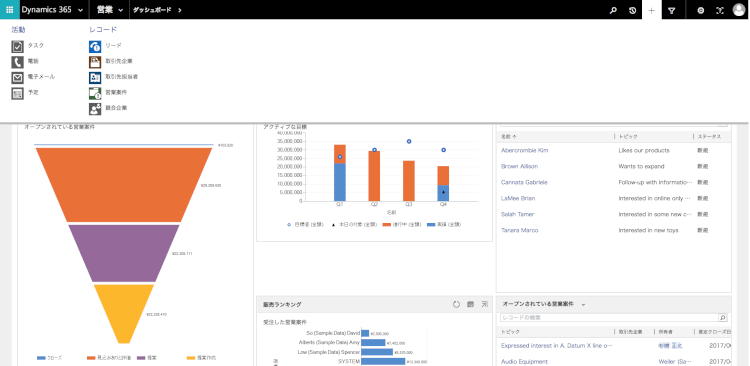Select 競合企業 in the create menu
Screen dimensions: 750x366
(x=116, y=108)
